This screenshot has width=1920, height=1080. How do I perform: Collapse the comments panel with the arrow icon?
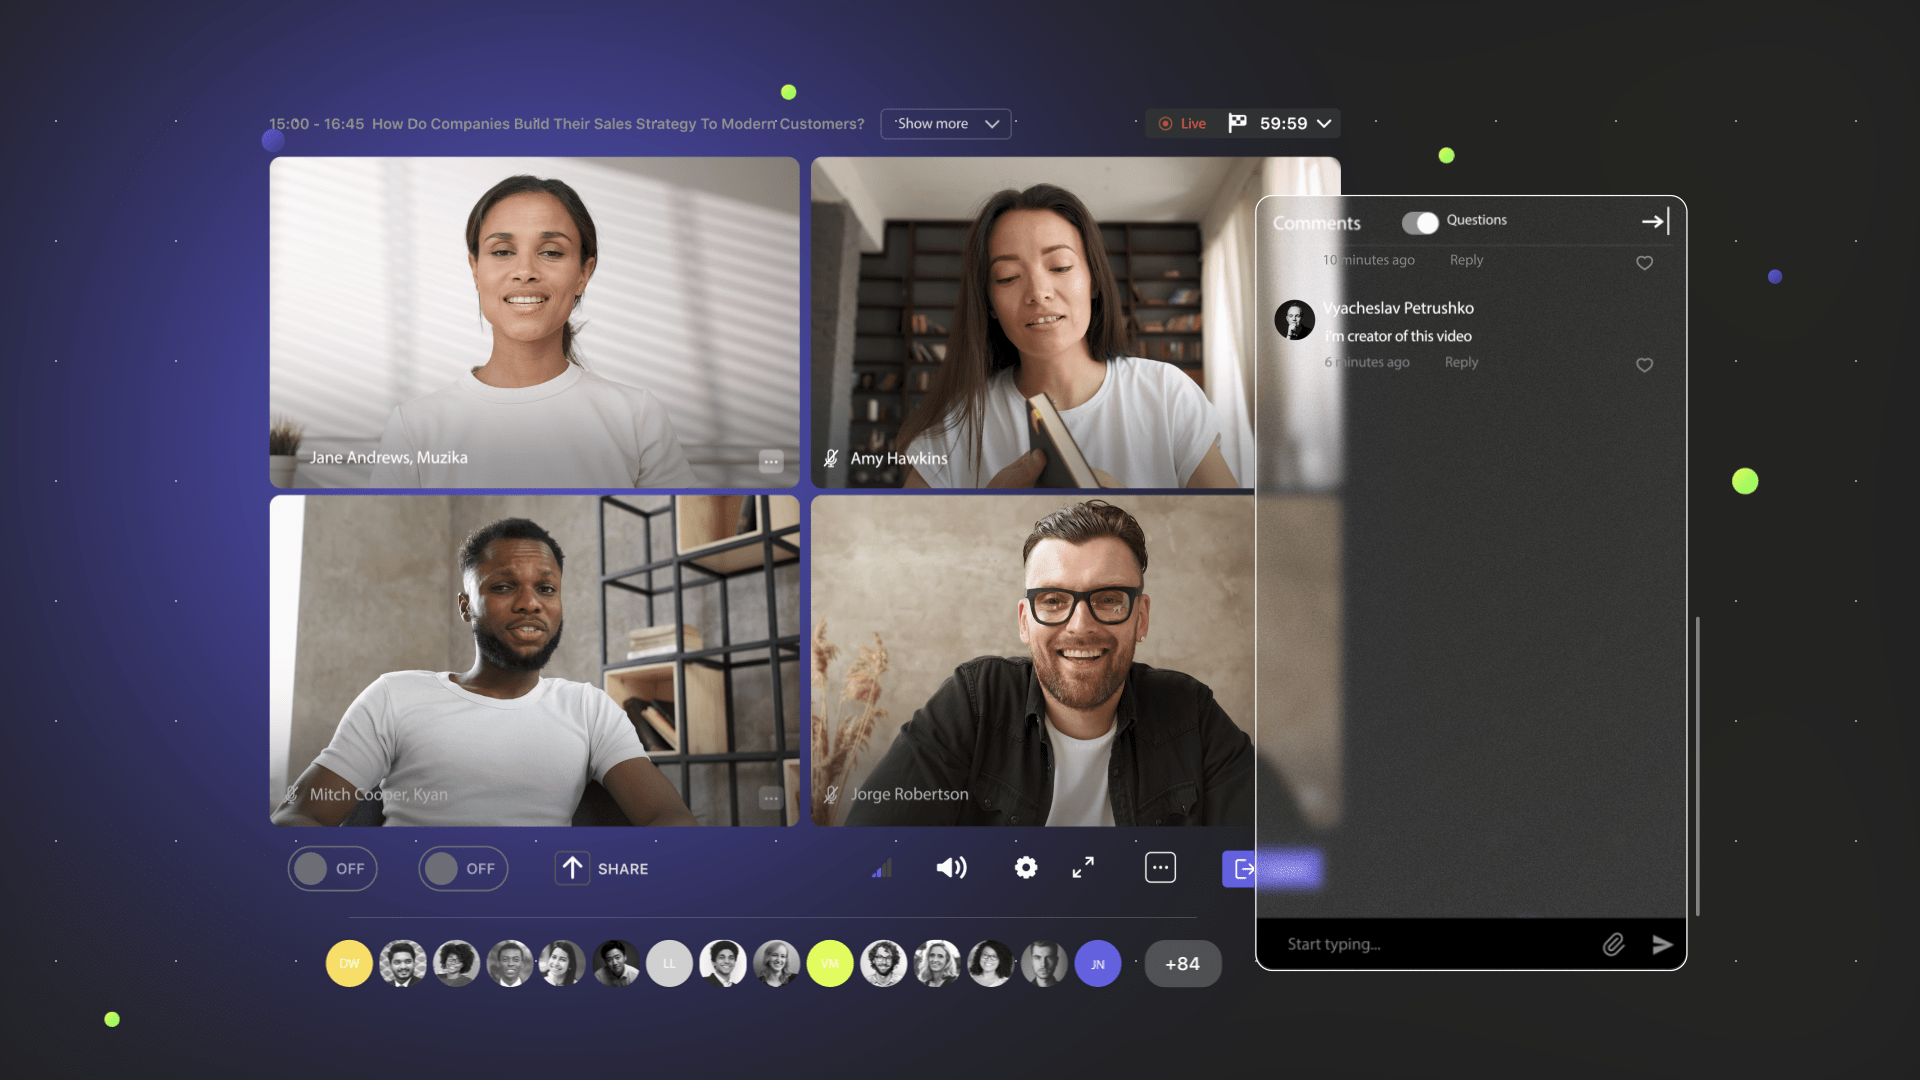click(1655, 222)
